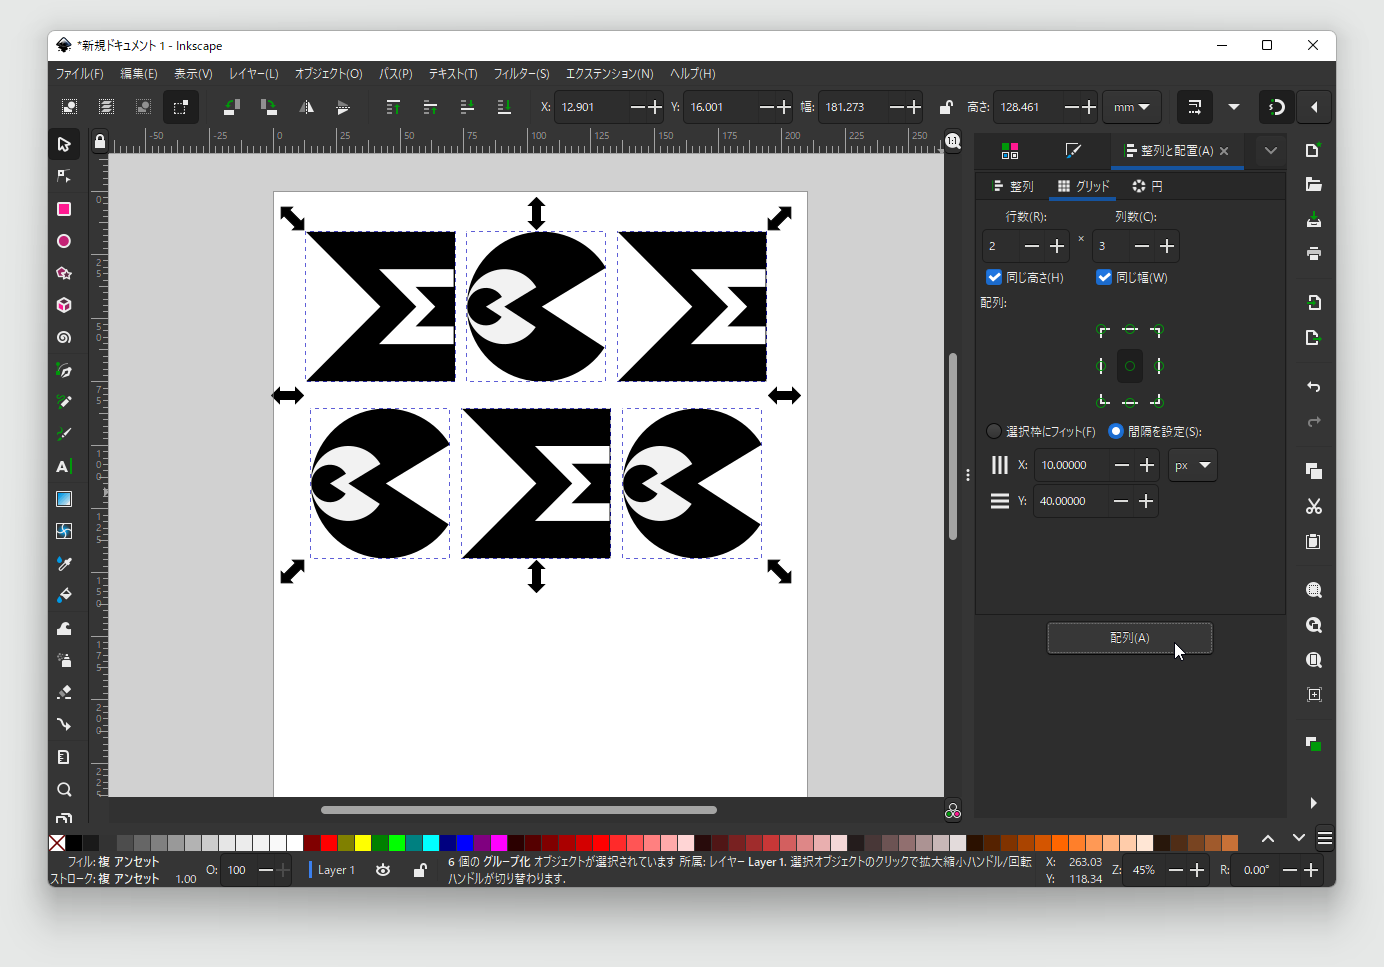This screenshot has height=967, width=1384.
Task: Activate the Zoom tool in the toolbox
Action: [64, 789]
